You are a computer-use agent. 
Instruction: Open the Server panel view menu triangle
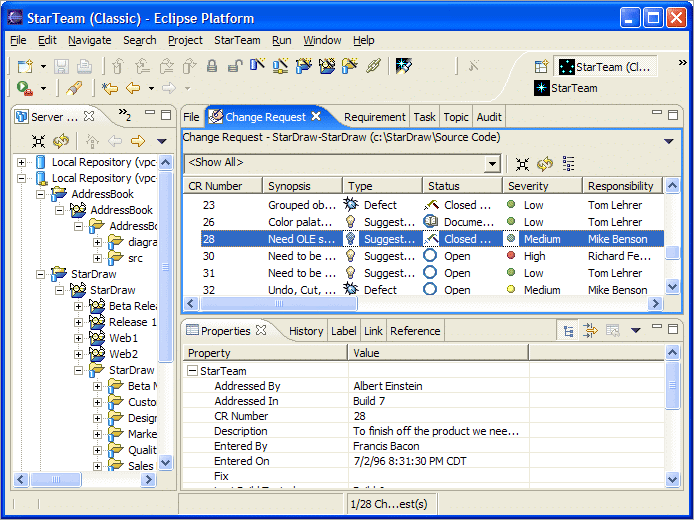point(162,142)
